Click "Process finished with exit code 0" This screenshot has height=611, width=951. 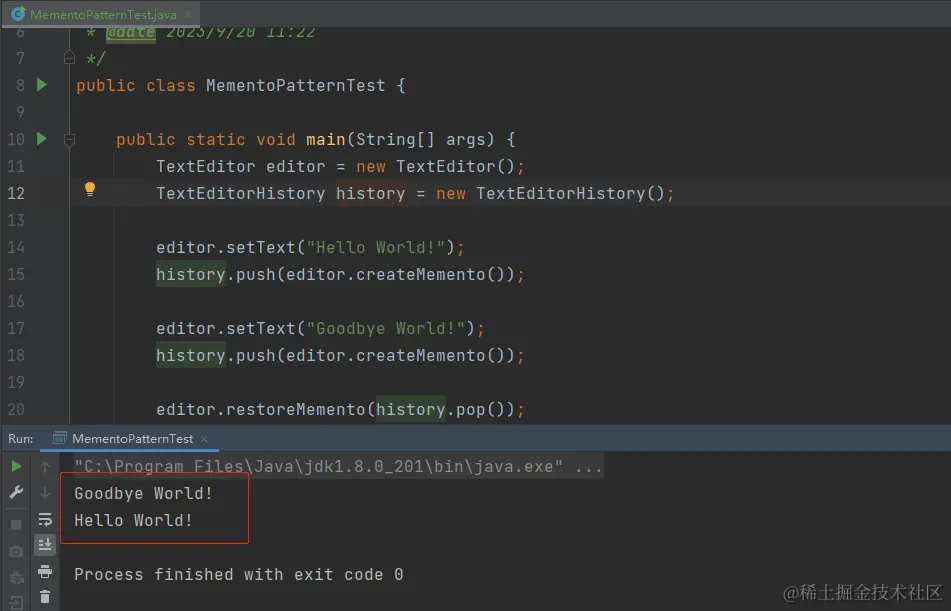[238, 574]
